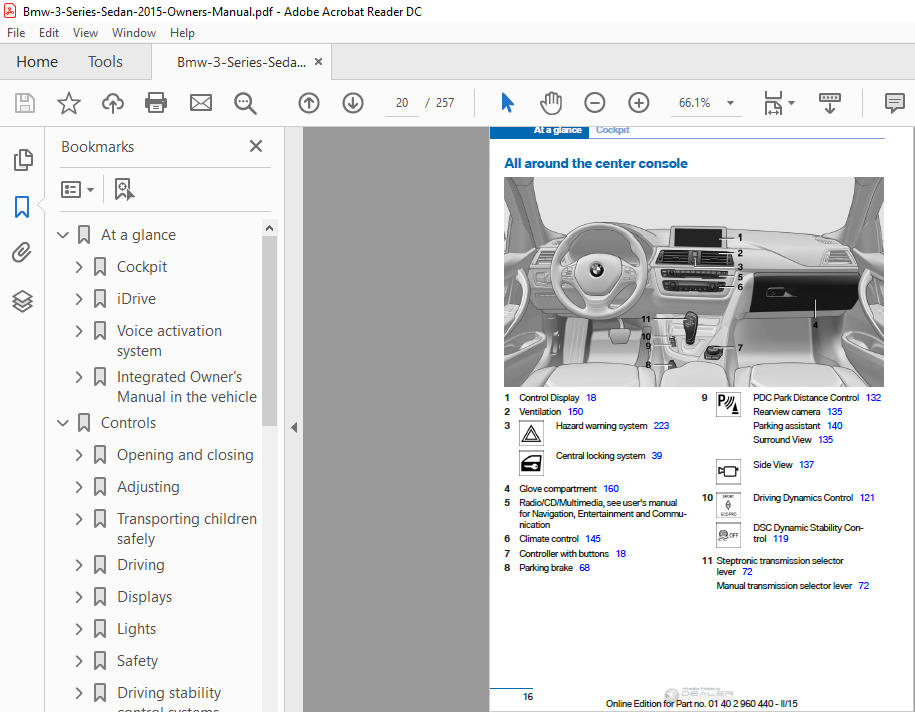This screenshot has width=915, height=712.
Task: Open the comment tool icon
Action: click(895, 103)
